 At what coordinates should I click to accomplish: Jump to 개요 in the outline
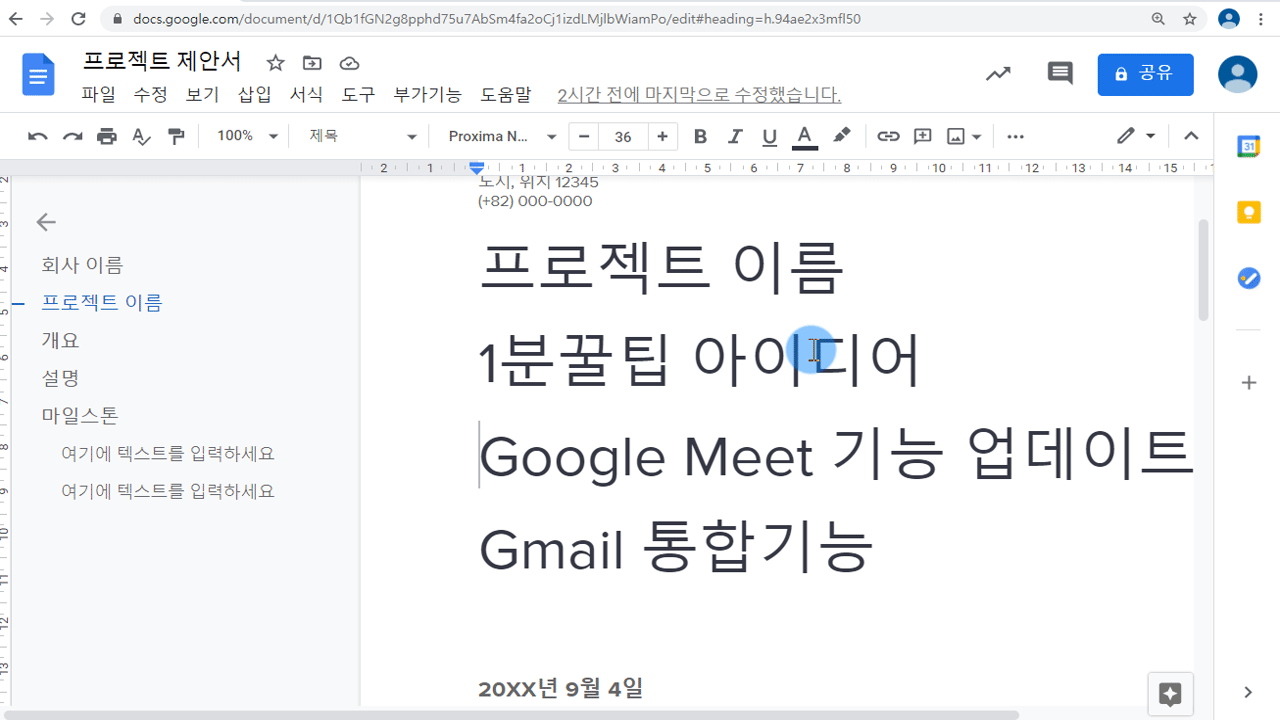[60, 340]
